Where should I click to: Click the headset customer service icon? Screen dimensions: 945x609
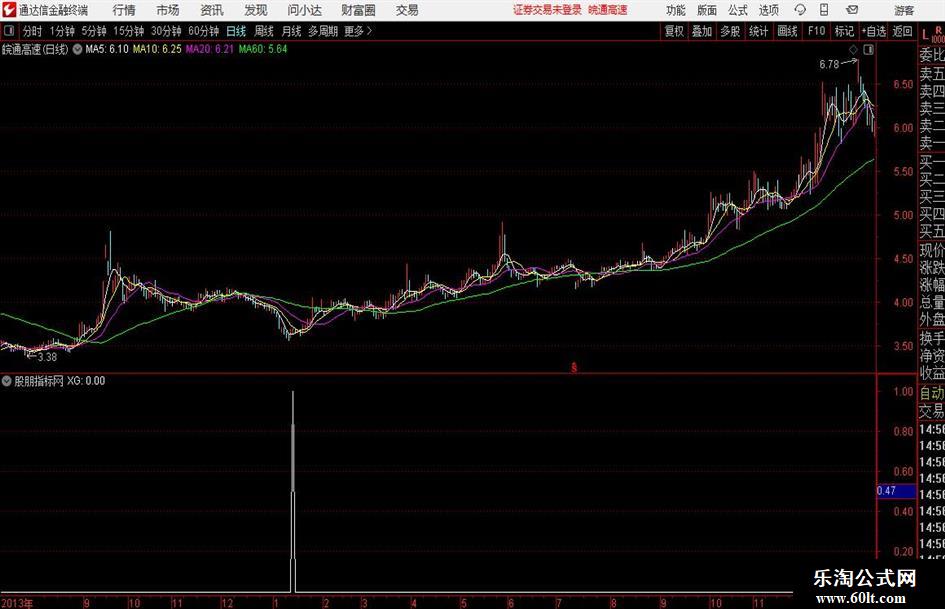[800, 10]
